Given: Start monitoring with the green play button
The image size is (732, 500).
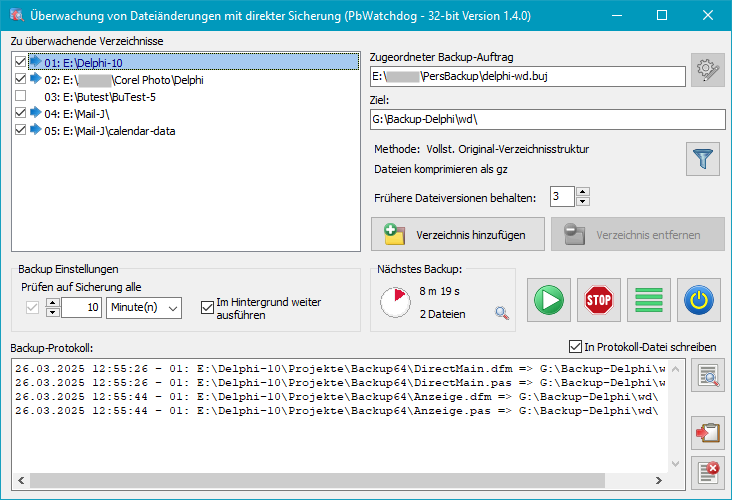Looking at the screenshot, I should (x=549, y=300).
